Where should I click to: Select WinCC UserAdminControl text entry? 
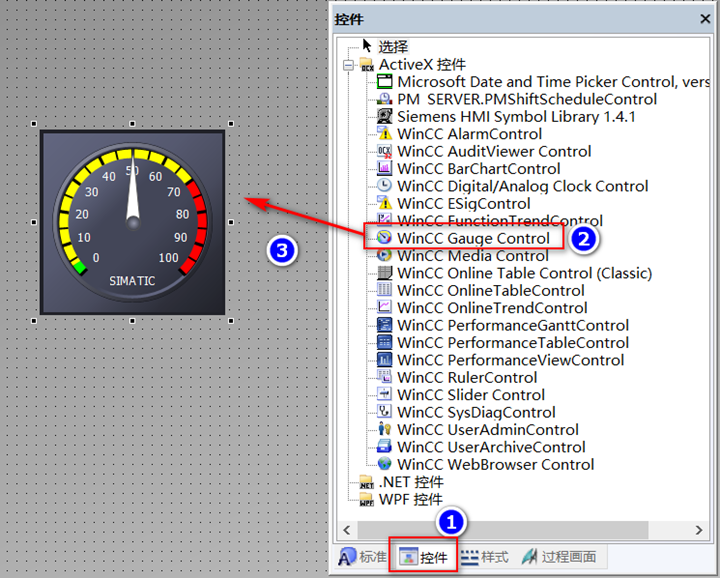click(488, 430)
